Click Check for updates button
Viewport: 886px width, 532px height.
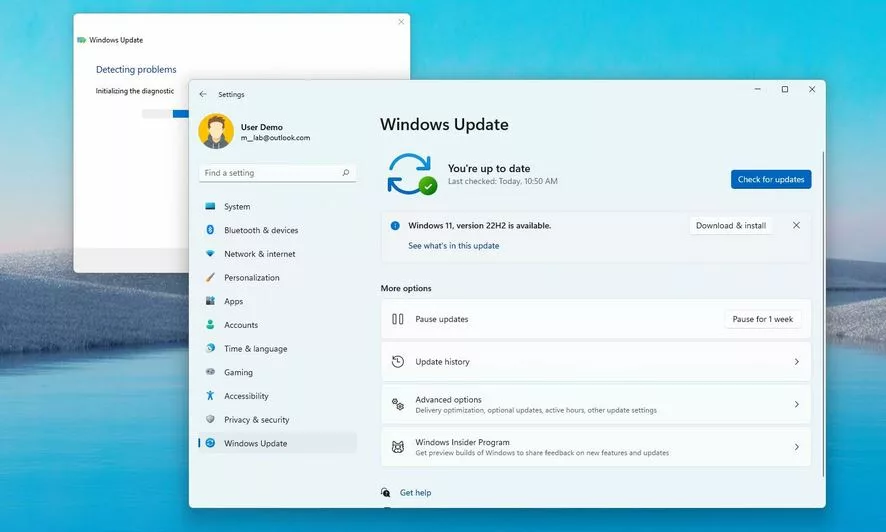pos(771,180)
